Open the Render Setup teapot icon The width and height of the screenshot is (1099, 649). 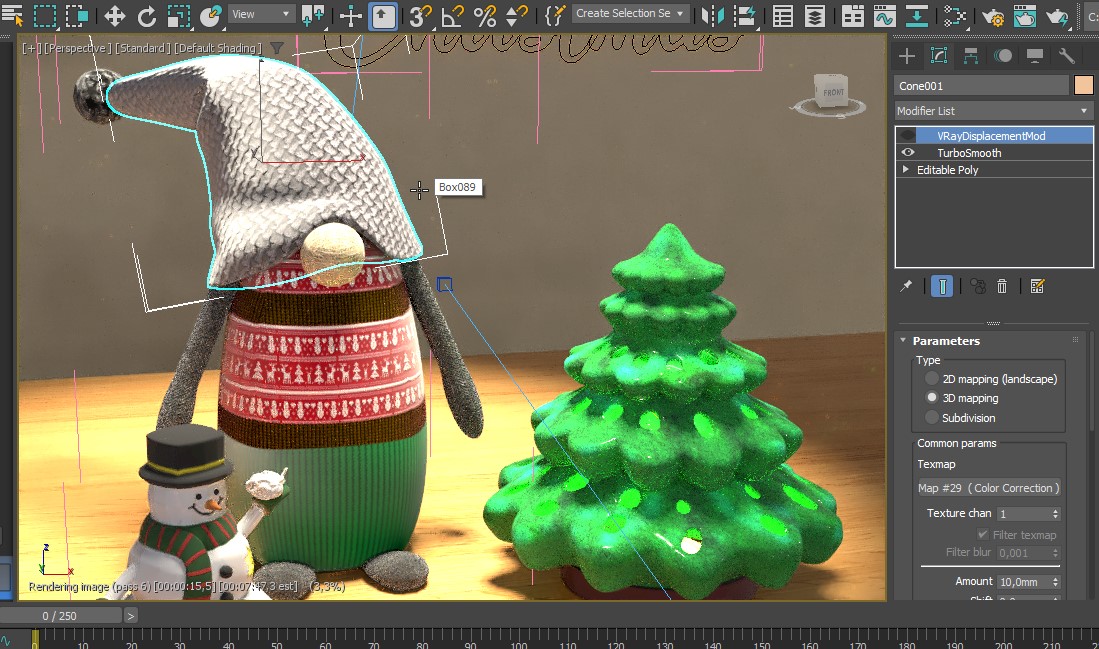pyautogui.click(x=992, y=15)
